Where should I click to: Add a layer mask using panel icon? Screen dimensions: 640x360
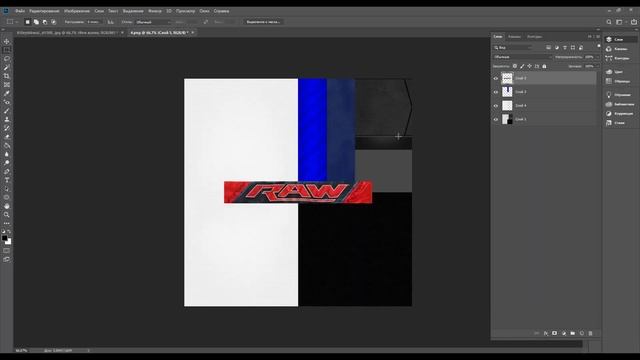(554, 333)
